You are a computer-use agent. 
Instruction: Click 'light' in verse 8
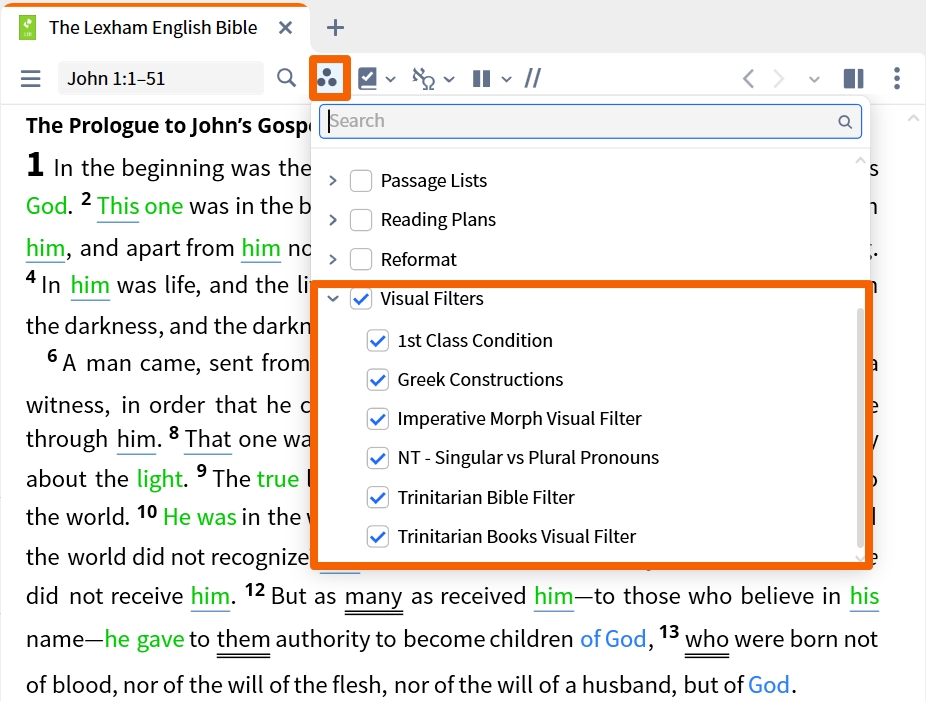[x=160, y=479]
